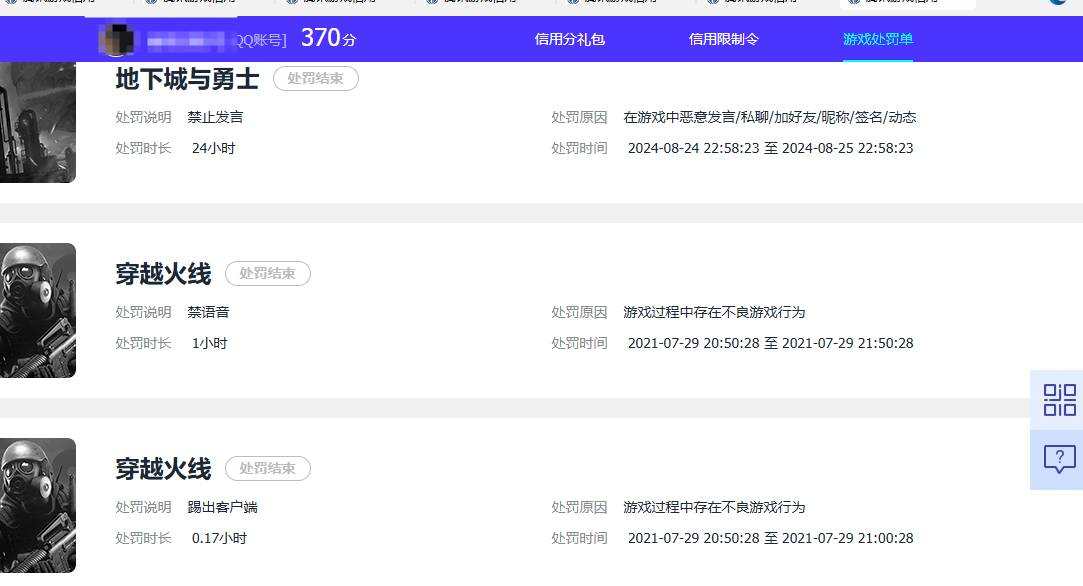The height and width of the screenshot is (586, 1083).
Task: Click the blurred QQ account name
Action: pos(214,41)
